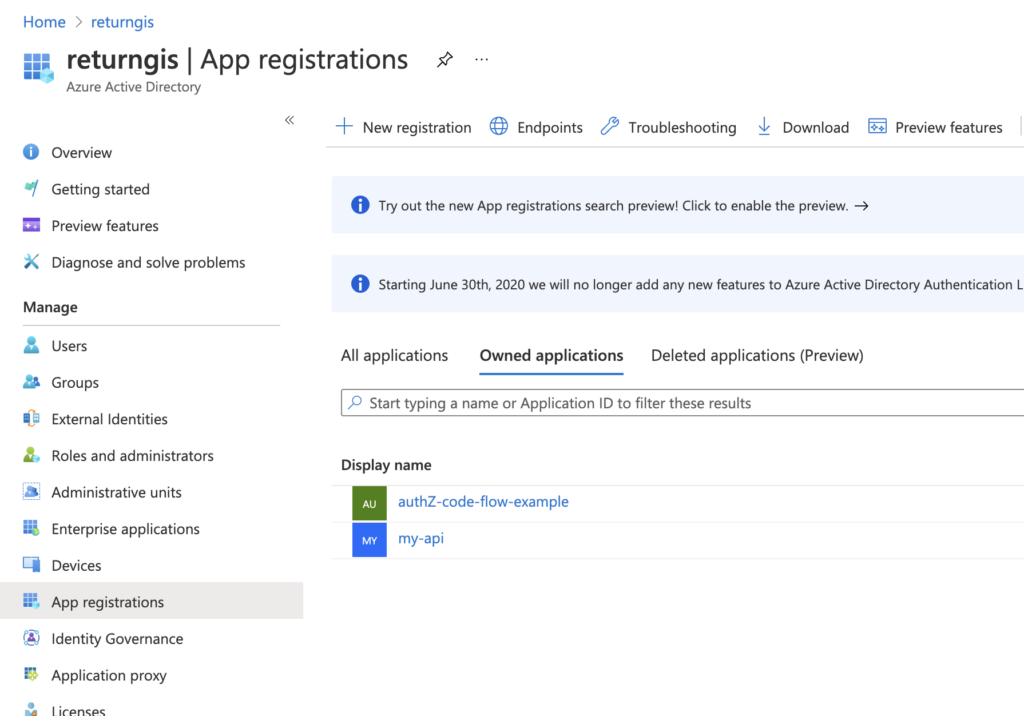Select the Owned applications tab
This screenshot has width=1024, height=716.
551,355
